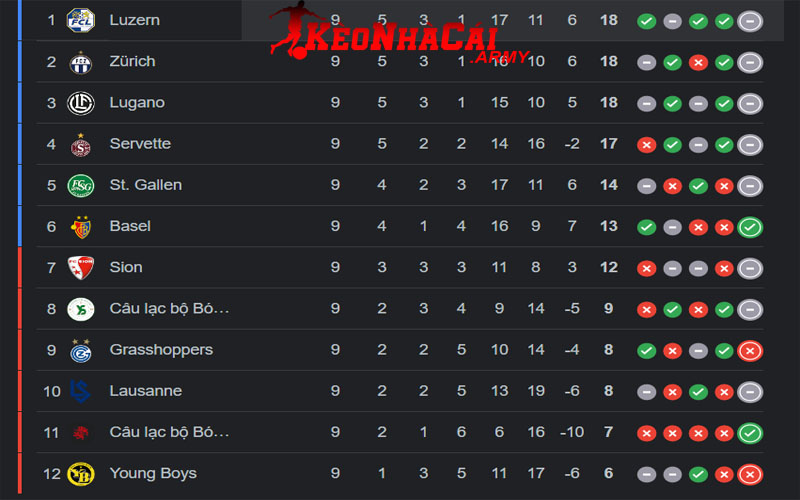800x500 pixels.
Task: Select the Zürich club logo
Action: pos(80,62)
